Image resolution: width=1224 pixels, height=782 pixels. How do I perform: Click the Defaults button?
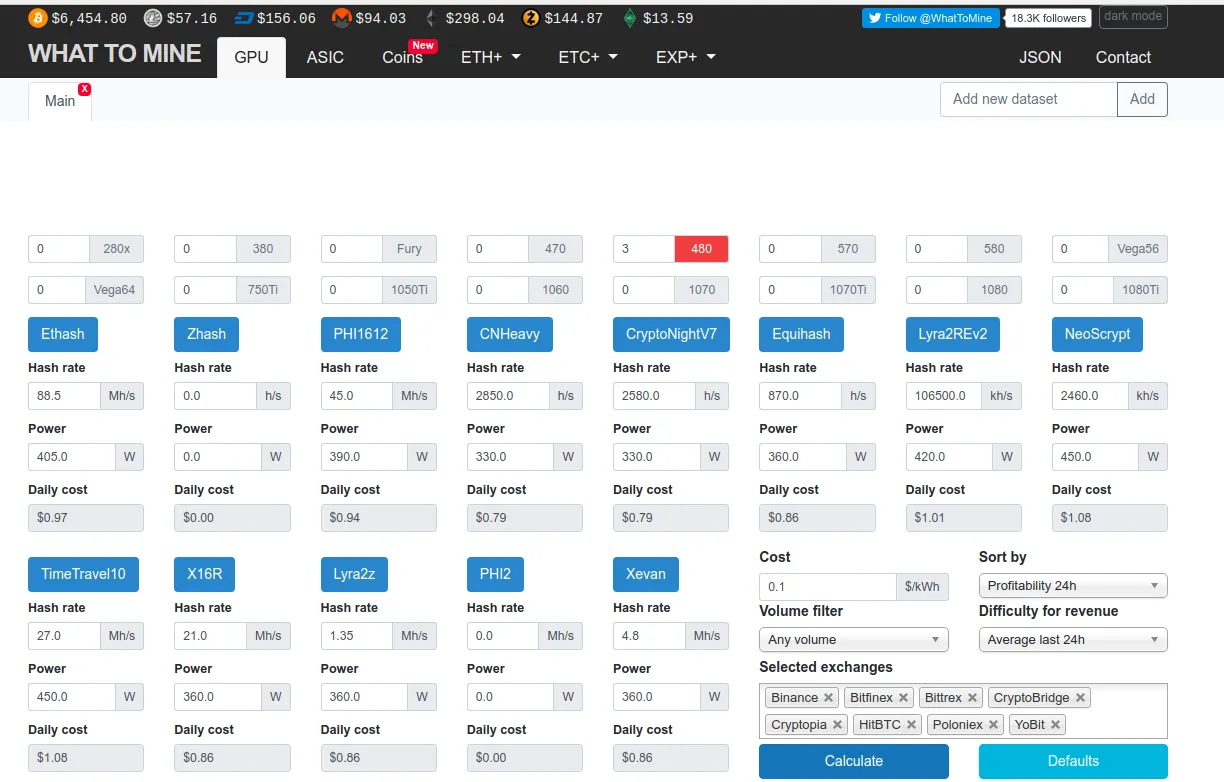pyautogui.click(x=1073, y=761)
